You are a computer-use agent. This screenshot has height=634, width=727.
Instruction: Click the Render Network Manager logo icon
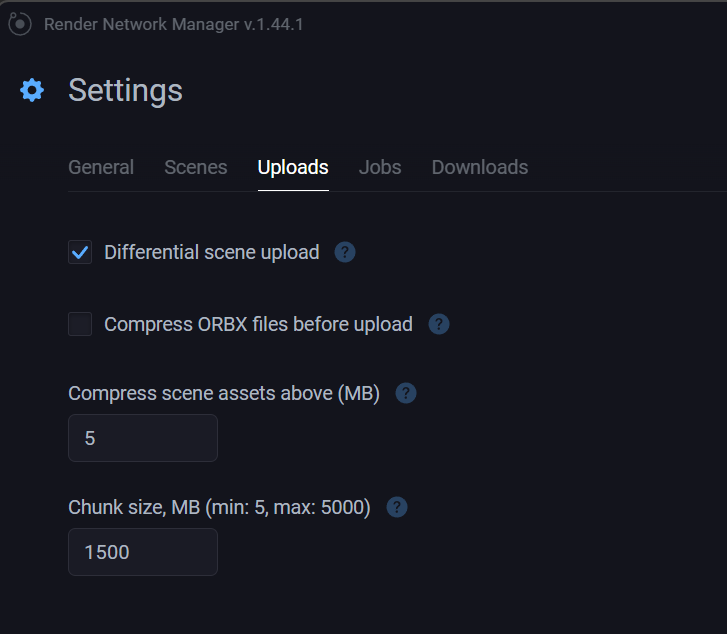click(19, 24)
